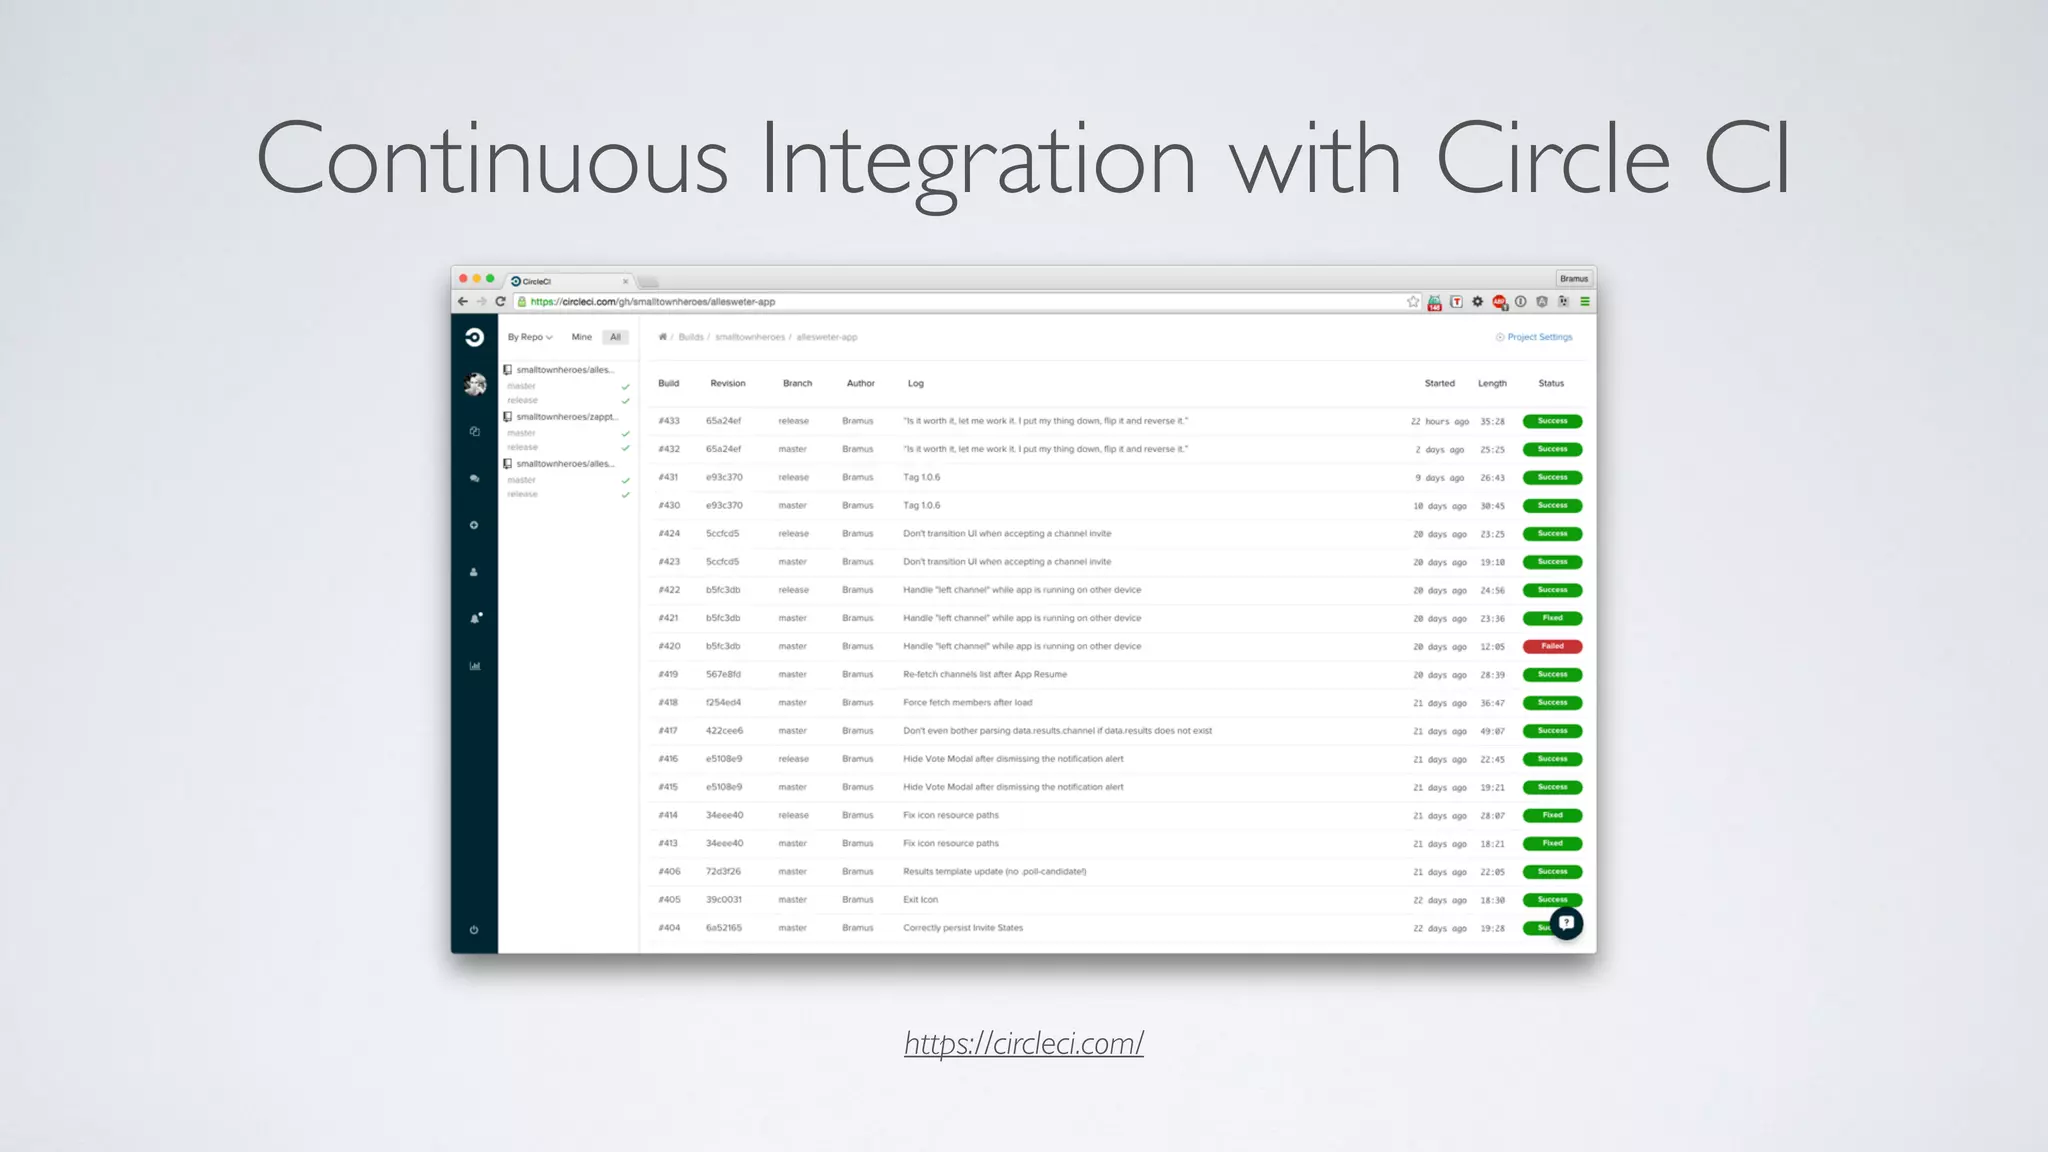
Task: Click the green padlock in address bar
Action: (x=521, y=301)
